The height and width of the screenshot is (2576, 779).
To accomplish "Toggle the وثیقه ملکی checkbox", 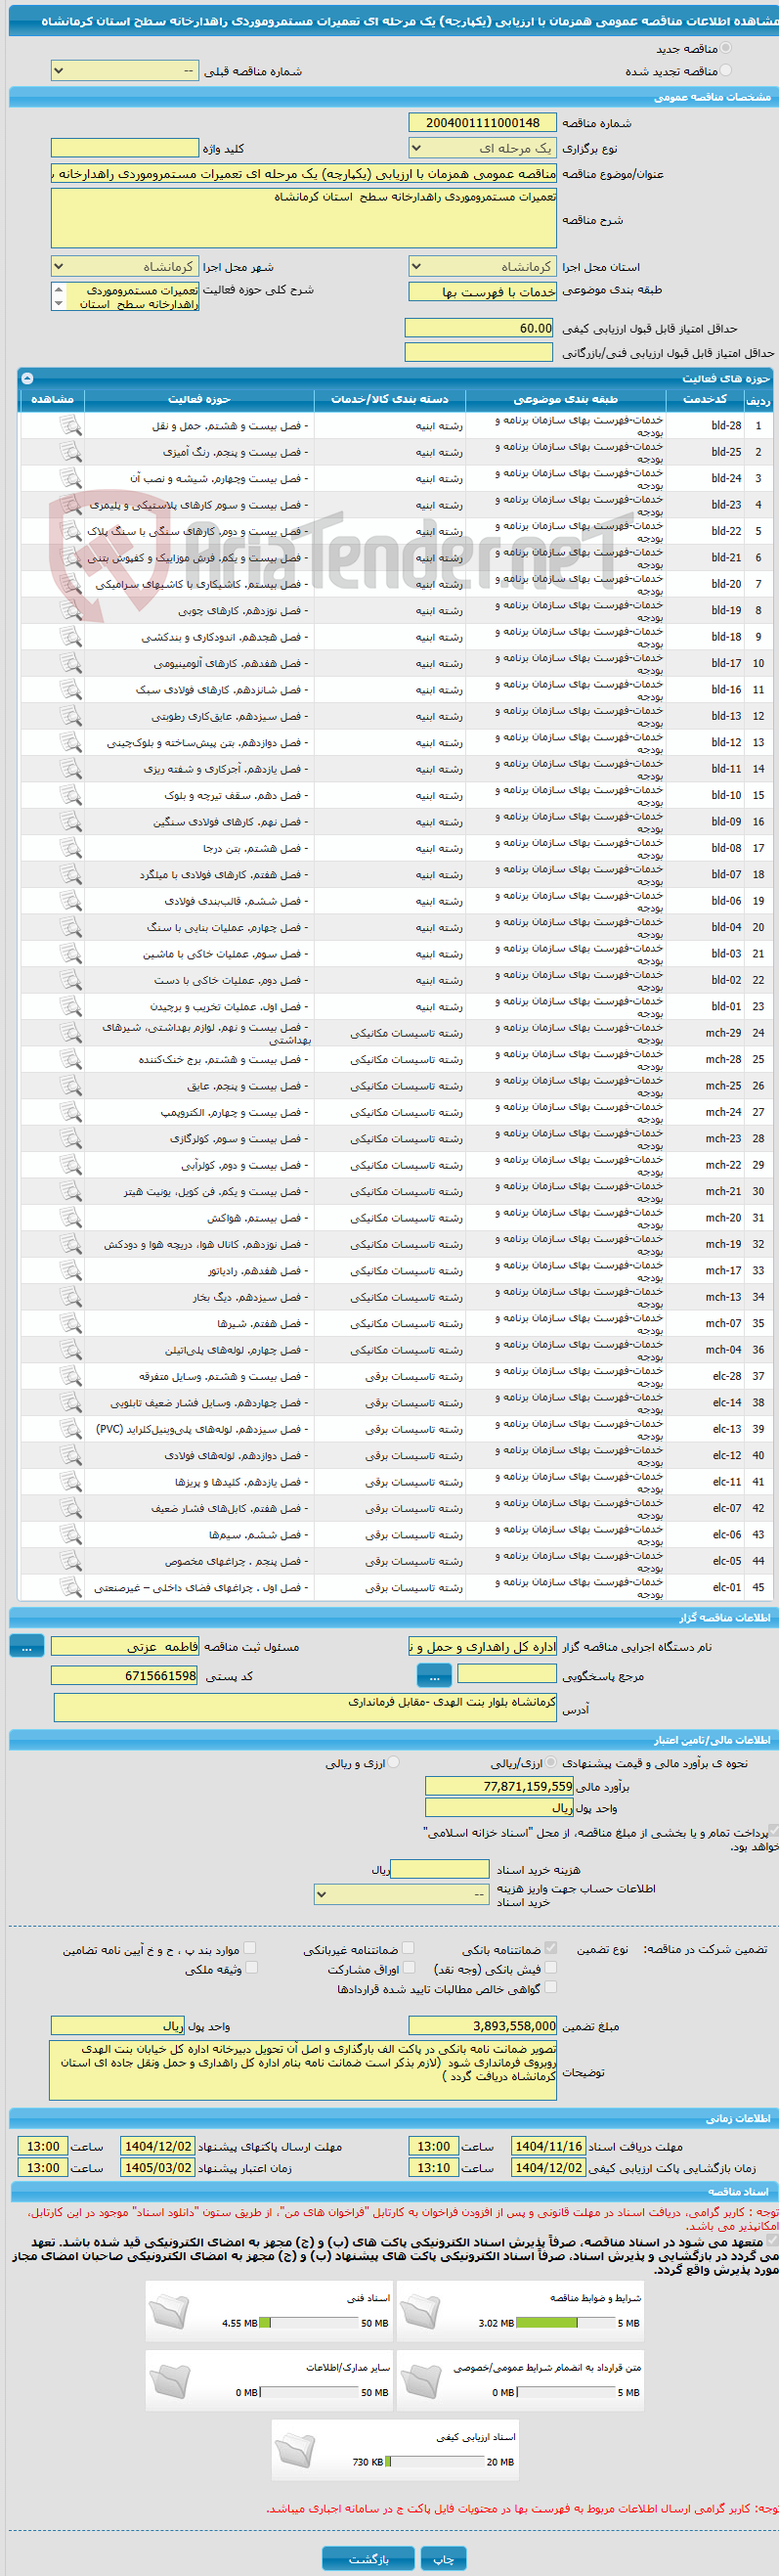I will tap(251, 1968).
